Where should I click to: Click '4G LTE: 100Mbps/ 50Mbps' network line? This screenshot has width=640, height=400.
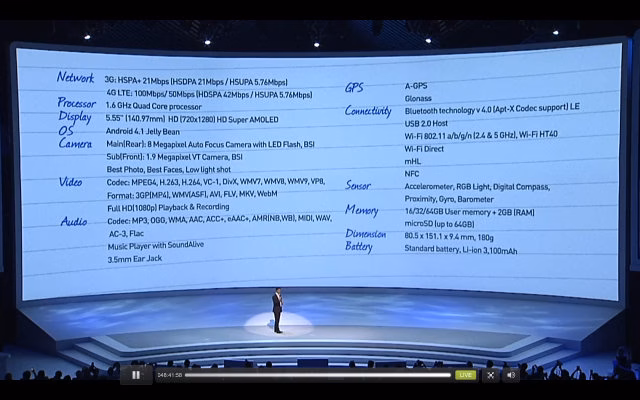[209, 94]
